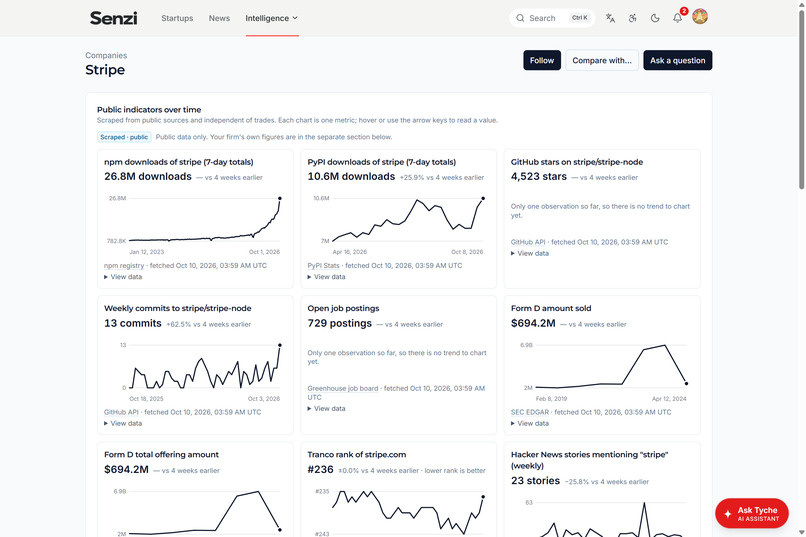Open the user avatar menu
This screenshot has height=537, width=806.
pos(700,16)
